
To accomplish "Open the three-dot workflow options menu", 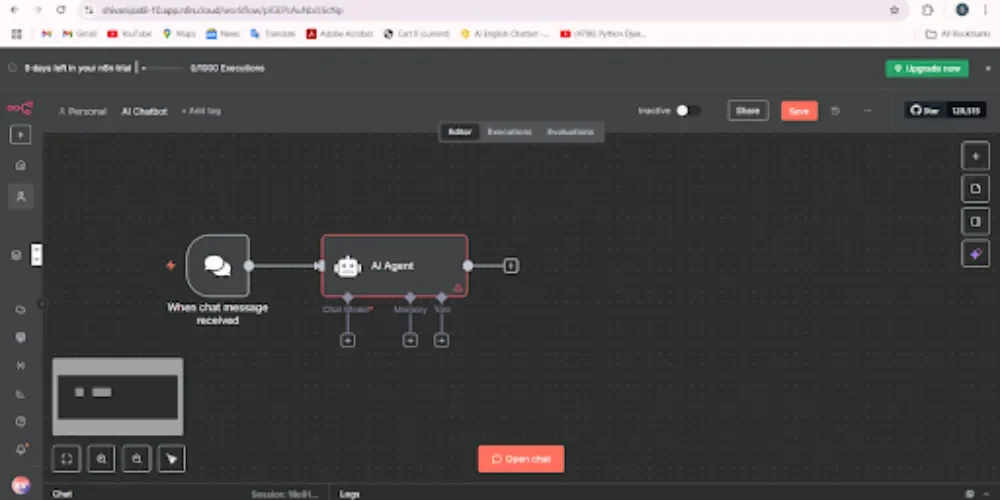I will pyautogui.click(x=867, y=111).
